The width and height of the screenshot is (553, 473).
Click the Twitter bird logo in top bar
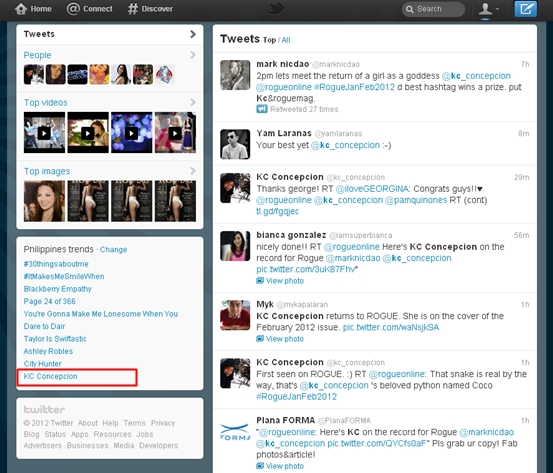pyautogui.click(x=276, y=8)
